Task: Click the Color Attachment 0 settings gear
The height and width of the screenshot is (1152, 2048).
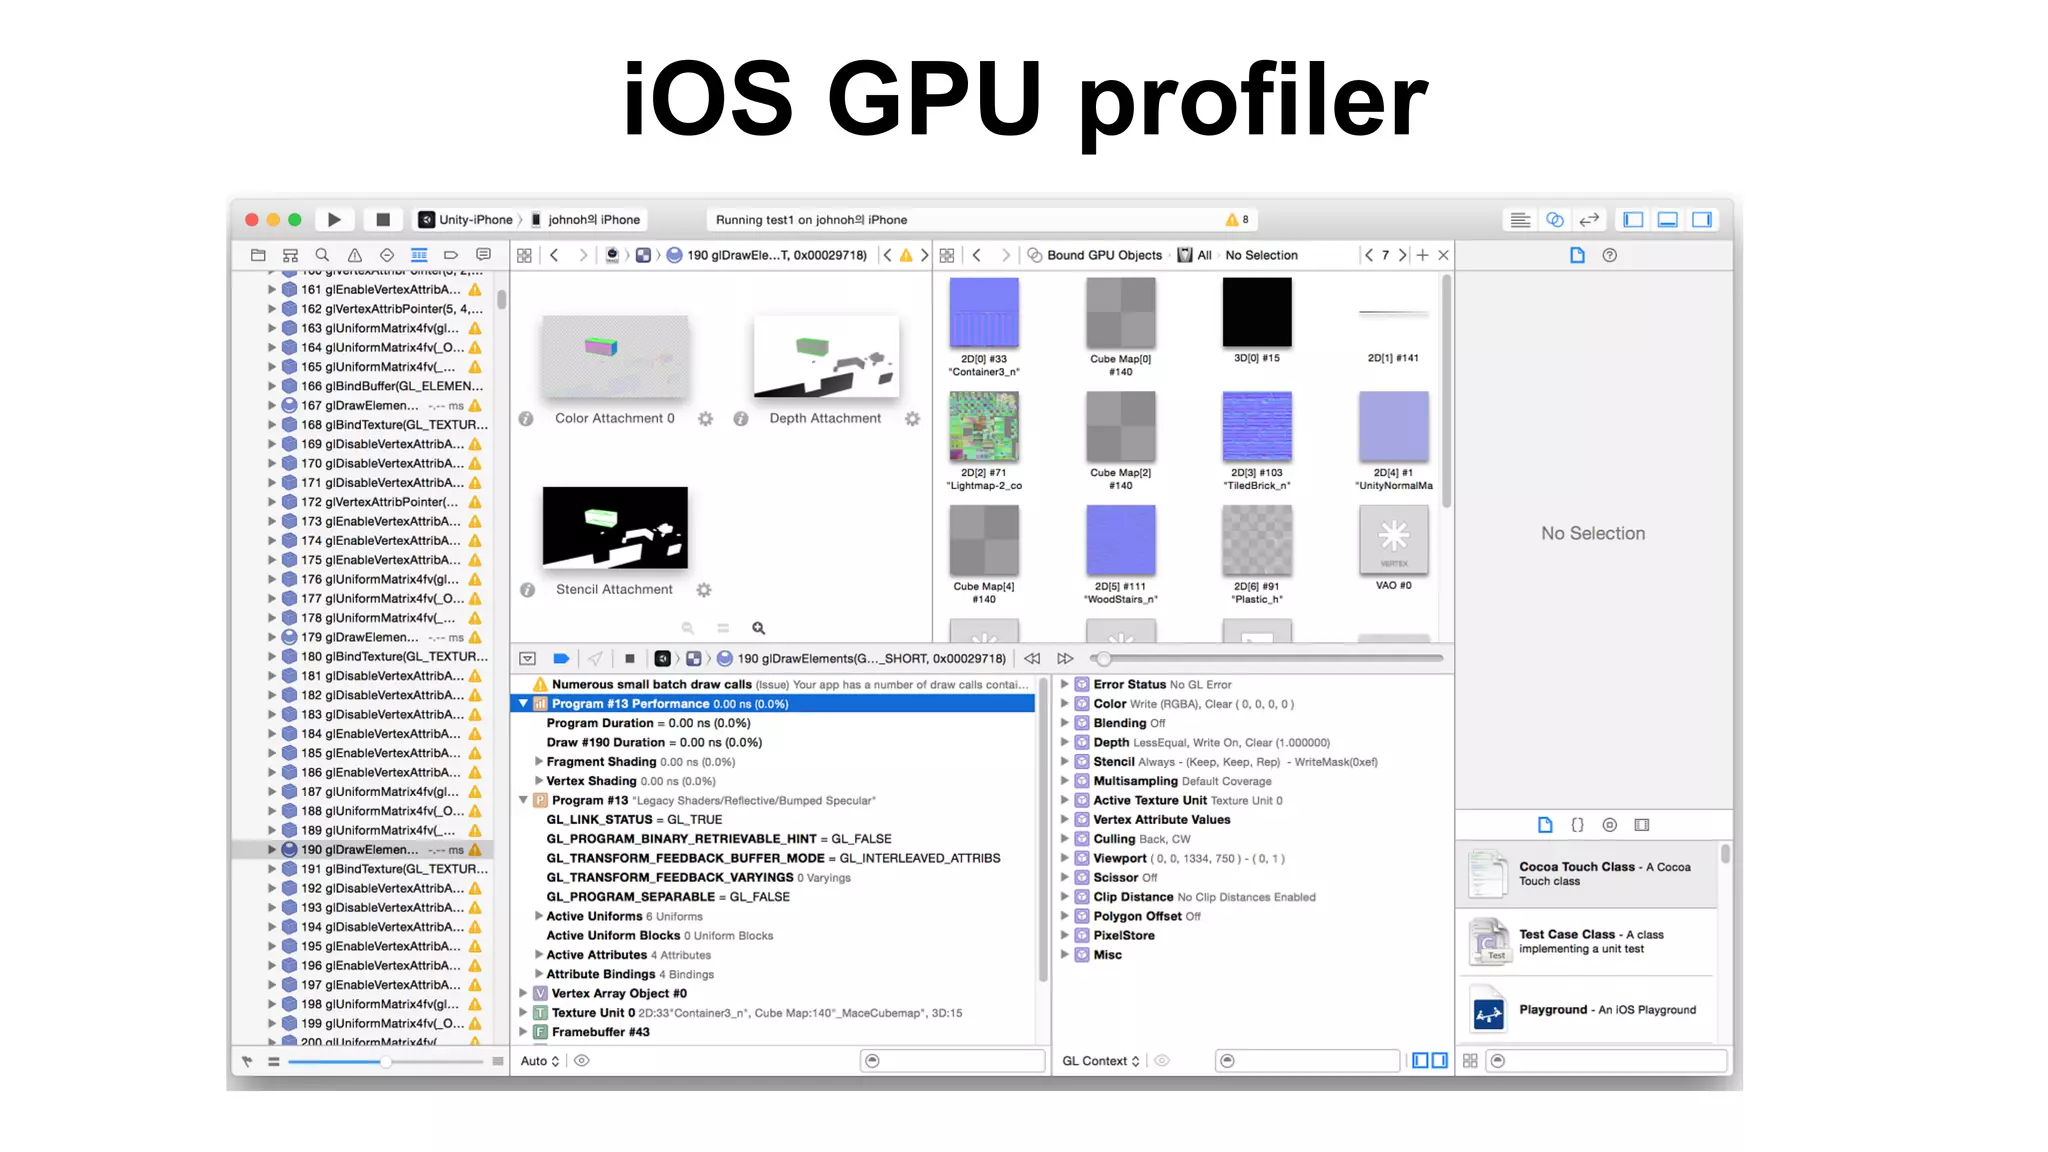Action: (x=706, y=419)
